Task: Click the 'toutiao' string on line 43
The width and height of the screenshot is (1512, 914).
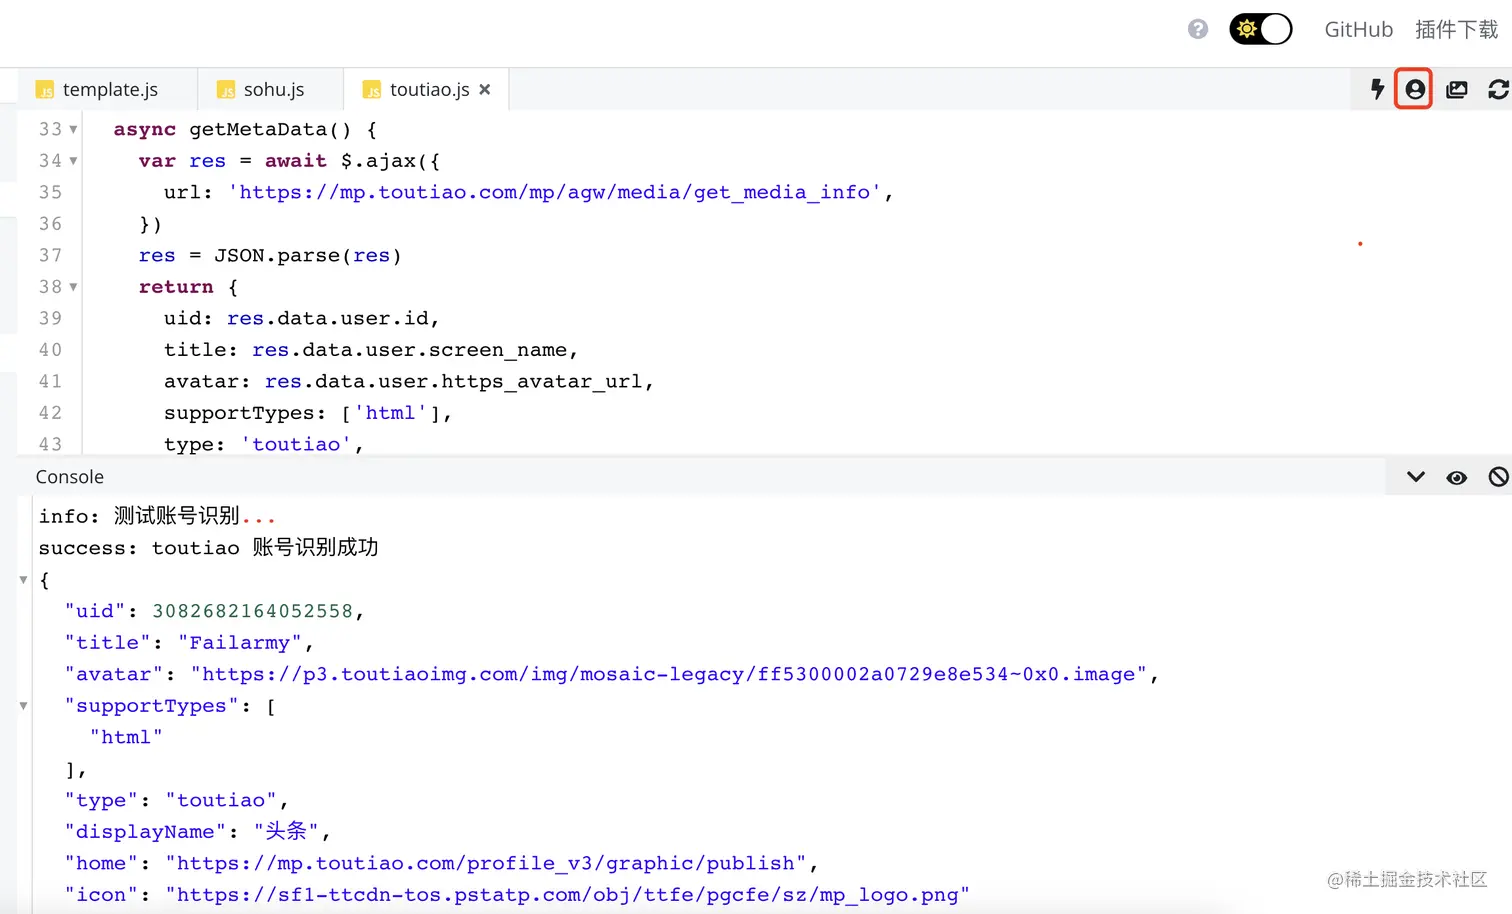Action: [296, 444]
